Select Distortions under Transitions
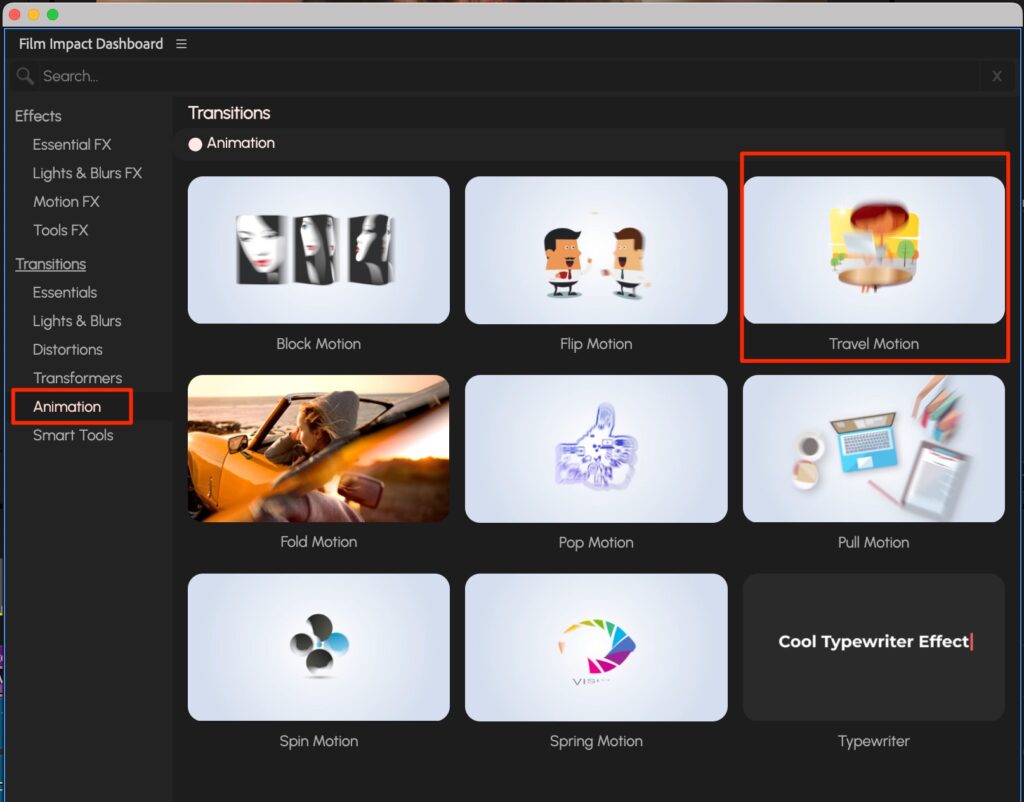 [x=67, y=350]
